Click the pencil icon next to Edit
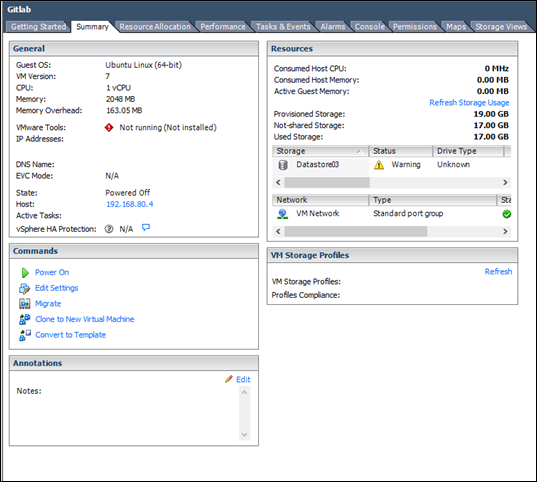Image resolution: width=537 pixels, height=482 pixels. (x=229, y=379)
